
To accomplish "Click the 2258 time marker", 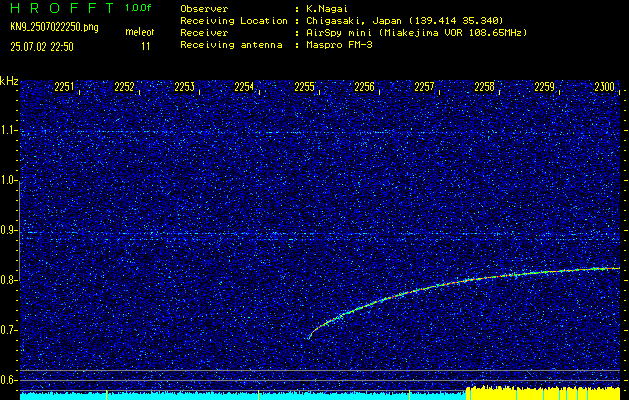I will tap(484, 87).
